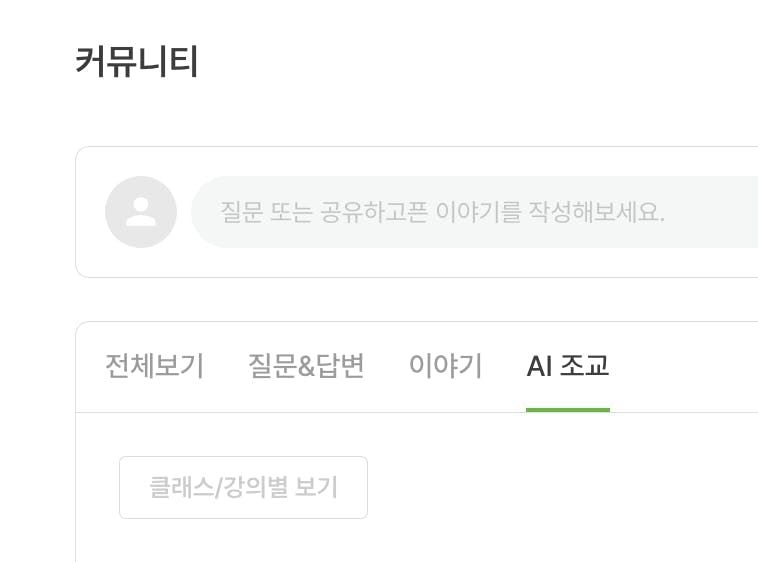Screen dimensions: 758x562
Task: Click the gray profile avatar icon
Action: 141,212
